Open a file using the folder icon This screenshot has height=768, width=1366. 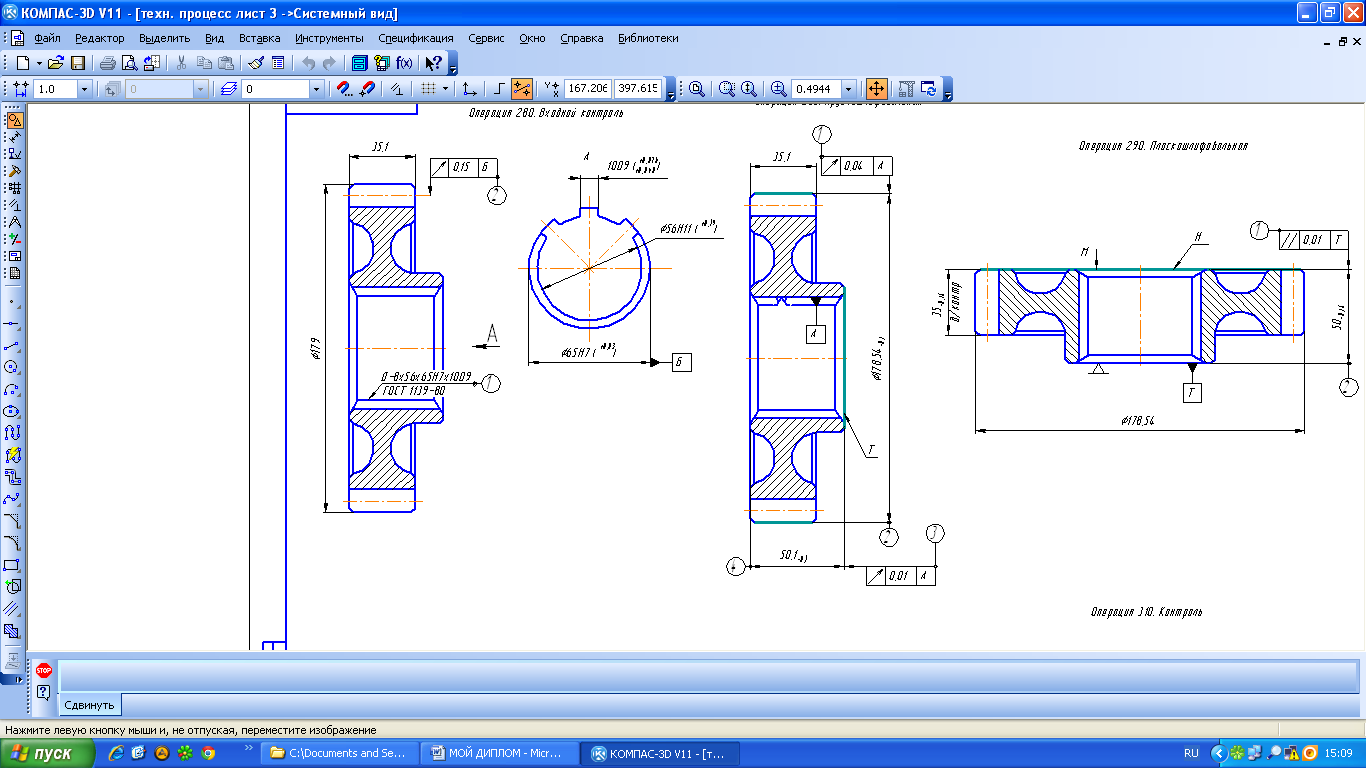coord(56,63)
